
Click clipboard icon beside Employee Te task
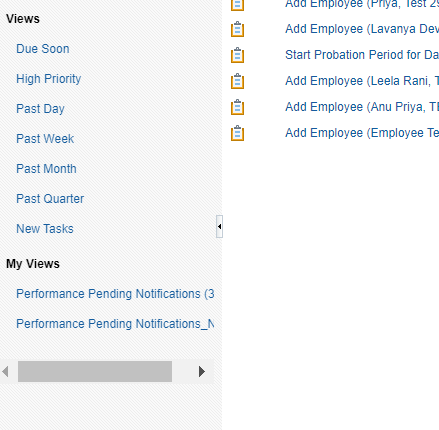(237, 133)
